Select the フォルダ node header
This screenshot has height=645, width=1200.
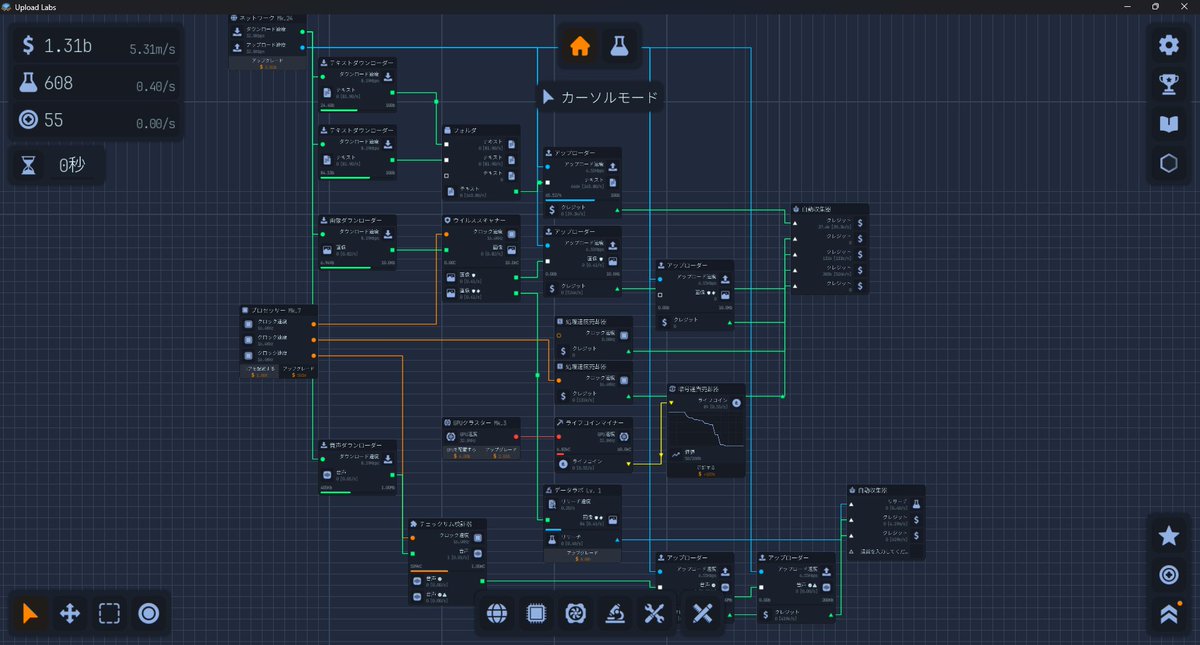pyautogui.click(x=482, y=130)
